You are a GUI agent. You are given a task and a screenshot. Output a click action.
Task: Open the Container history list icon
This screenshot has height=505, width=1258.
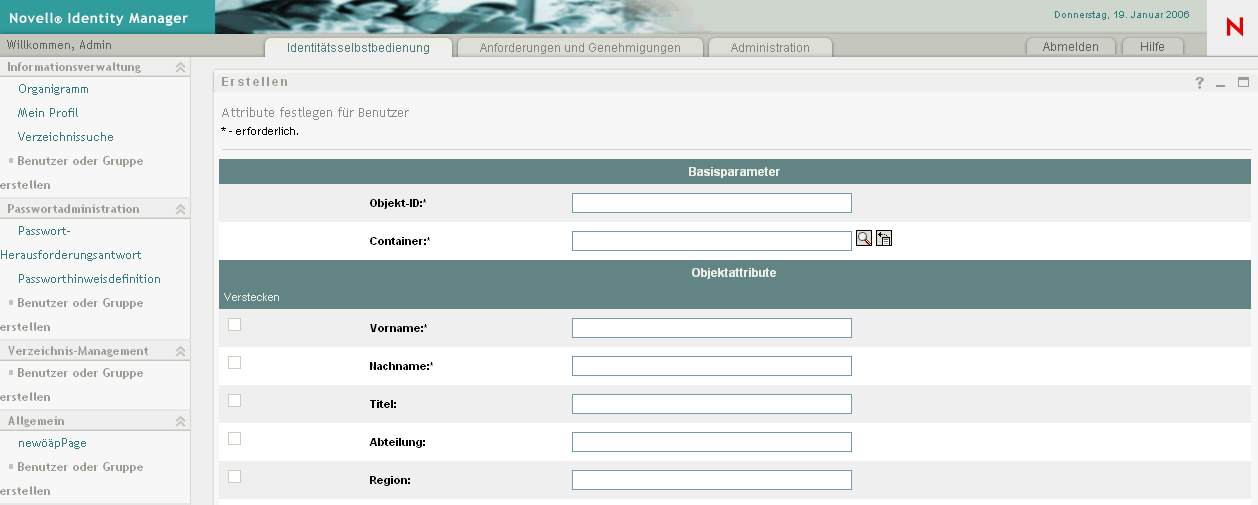(884, 238)
